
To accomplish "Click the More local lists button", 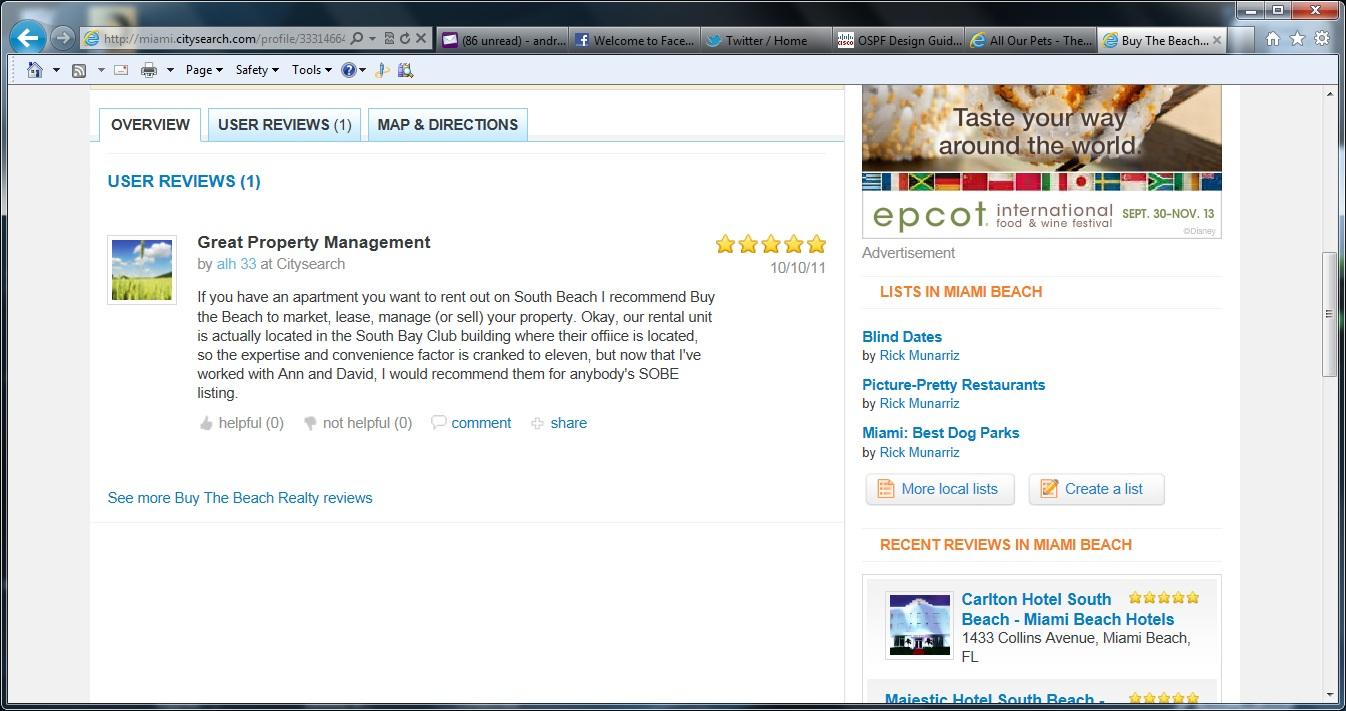I will tap(939, 489).
